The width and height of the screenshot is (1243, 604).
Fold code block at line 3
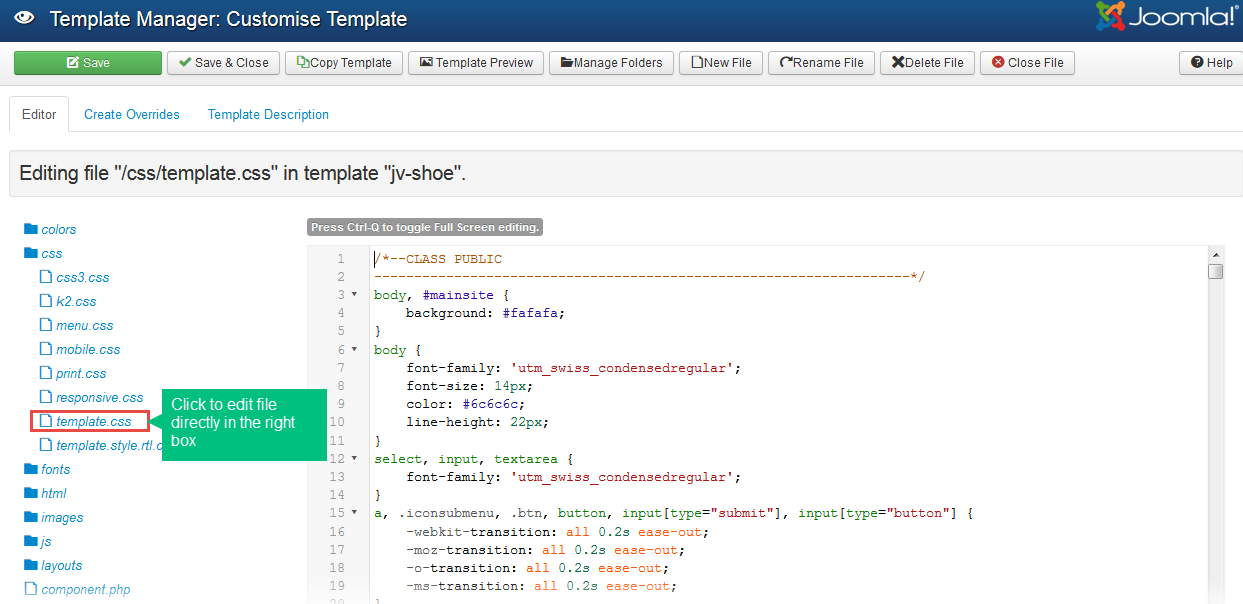[x=355, y=295]
